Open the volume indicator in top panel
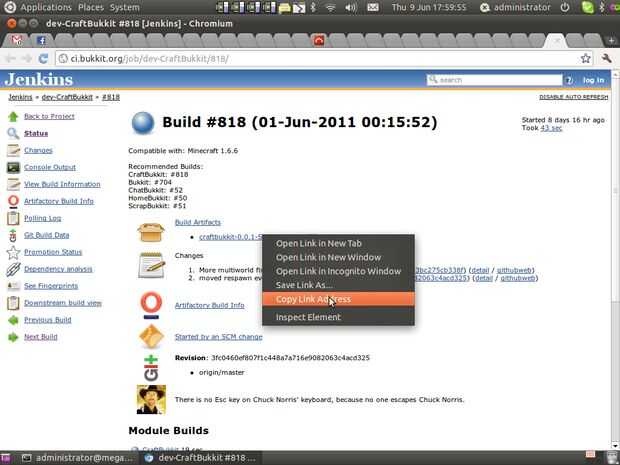Viewport: 620px width, 465px height. [x=350, y=7]
